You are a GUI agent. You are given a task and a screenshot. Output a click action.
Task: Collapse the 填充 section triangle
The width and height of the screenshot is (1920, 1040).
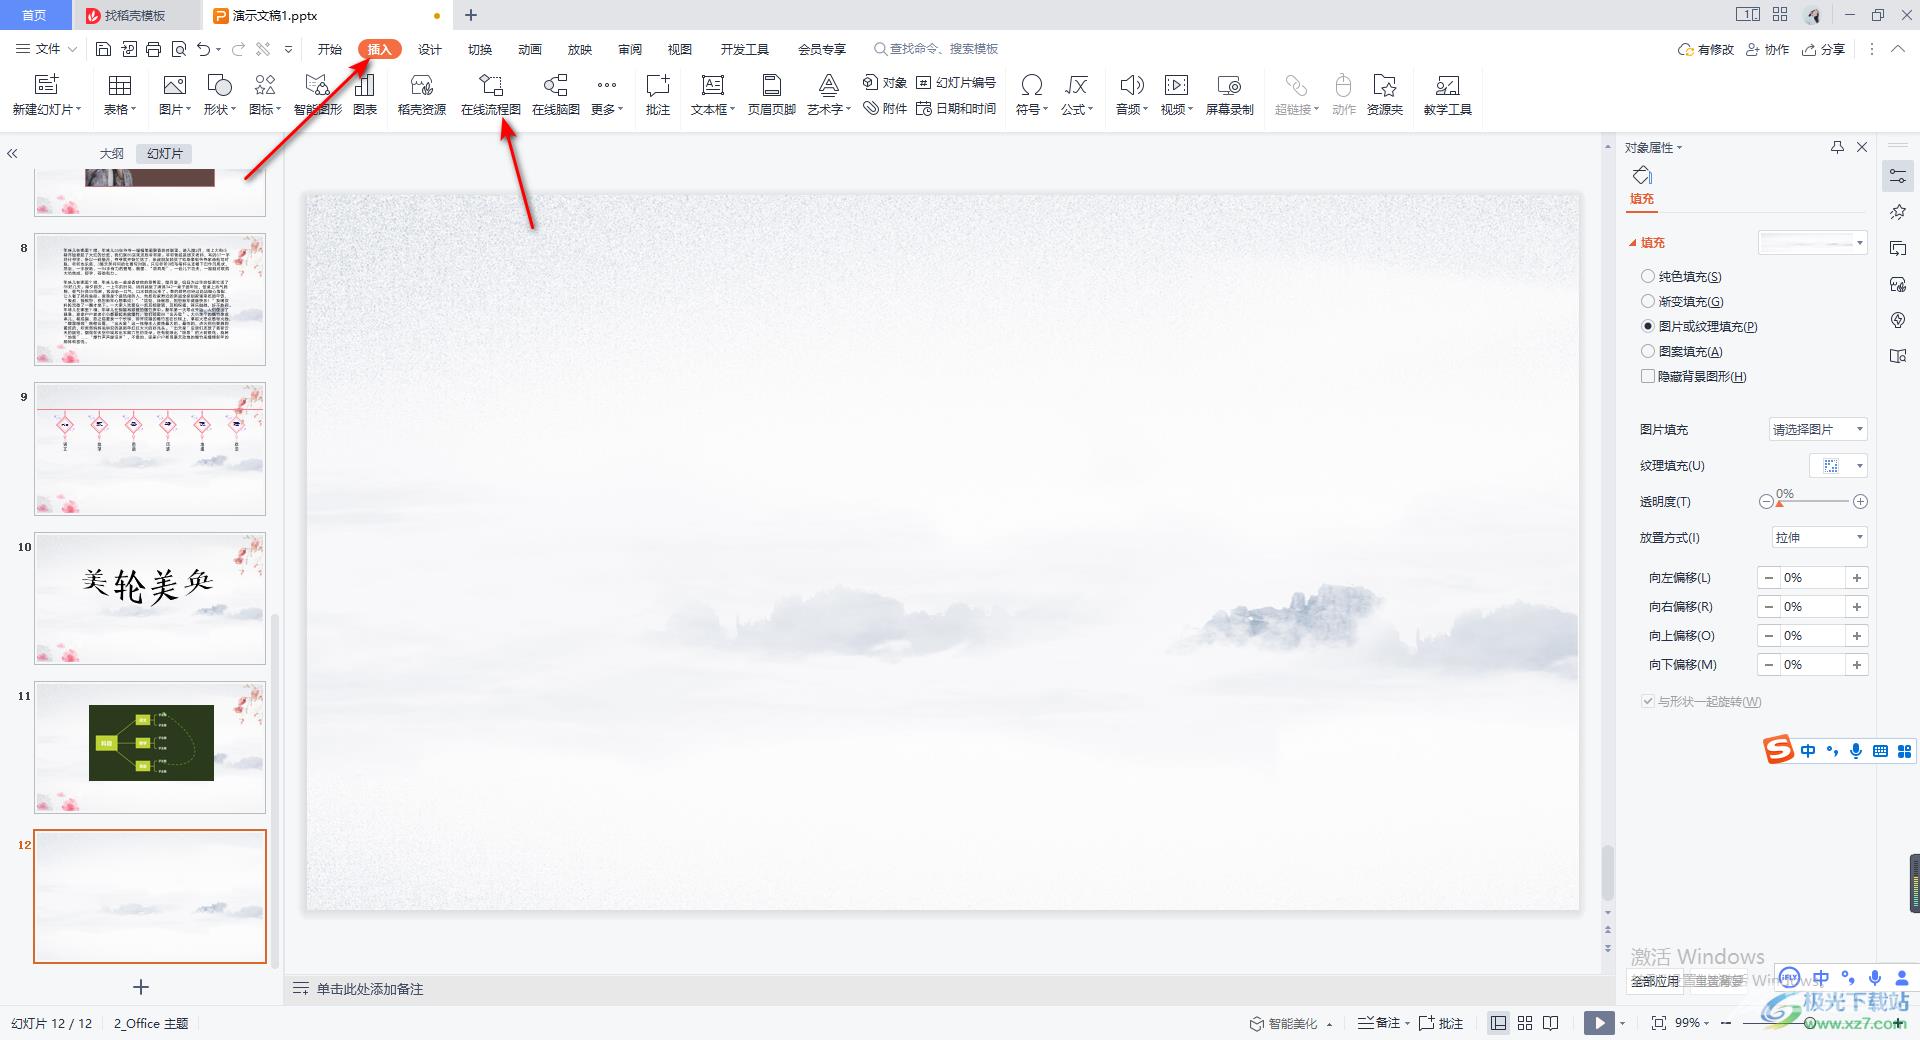1632,243
